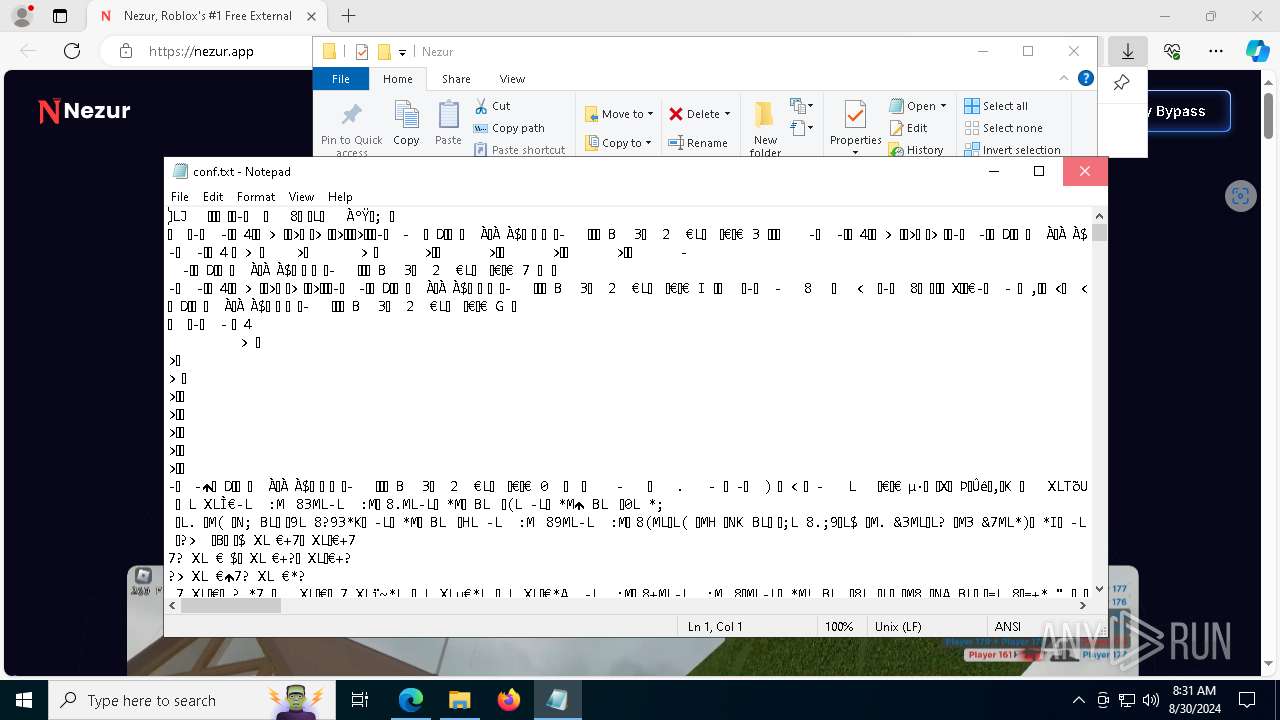
Task: Open Notepad Help menu
Action: [x=340, y=197]
